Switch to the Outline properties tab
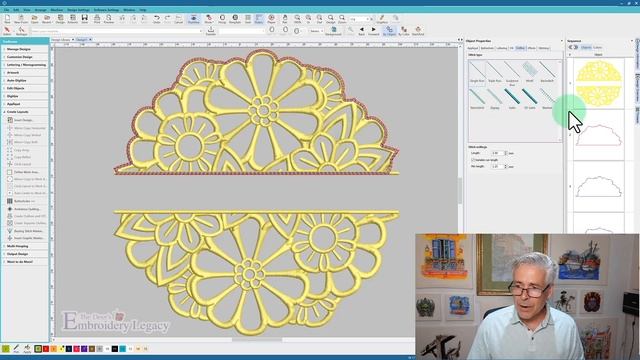Image resolution: width=640 pixels, height=360 pixels. click(x=520, y=48)
